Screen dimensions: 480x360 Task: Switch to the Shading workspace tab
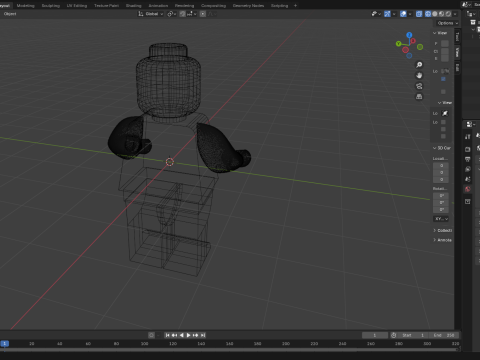coord(133,5)
